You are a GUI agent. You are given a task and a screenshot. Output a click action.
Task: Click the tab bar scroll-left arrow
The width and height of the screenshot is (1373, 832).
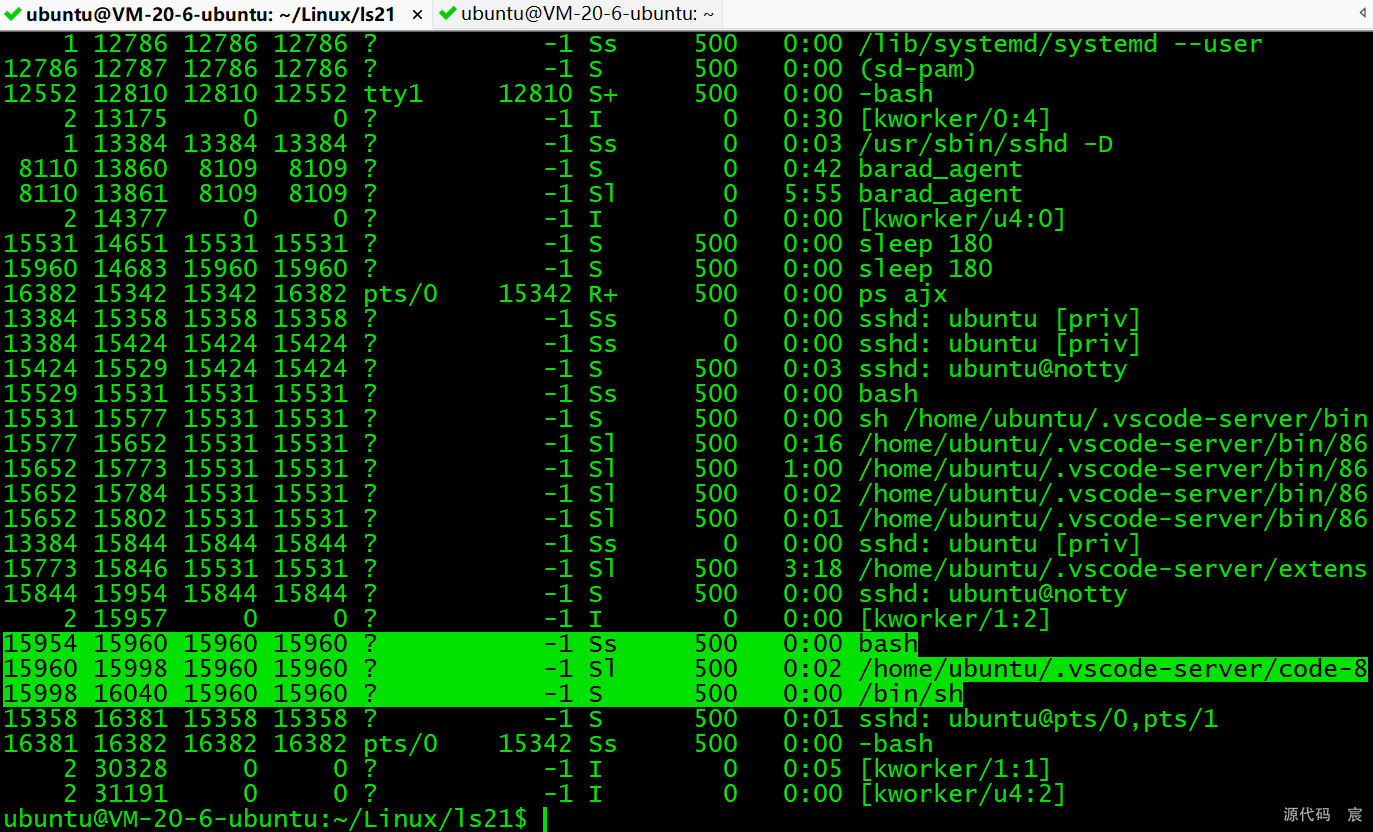point(1362,13)
